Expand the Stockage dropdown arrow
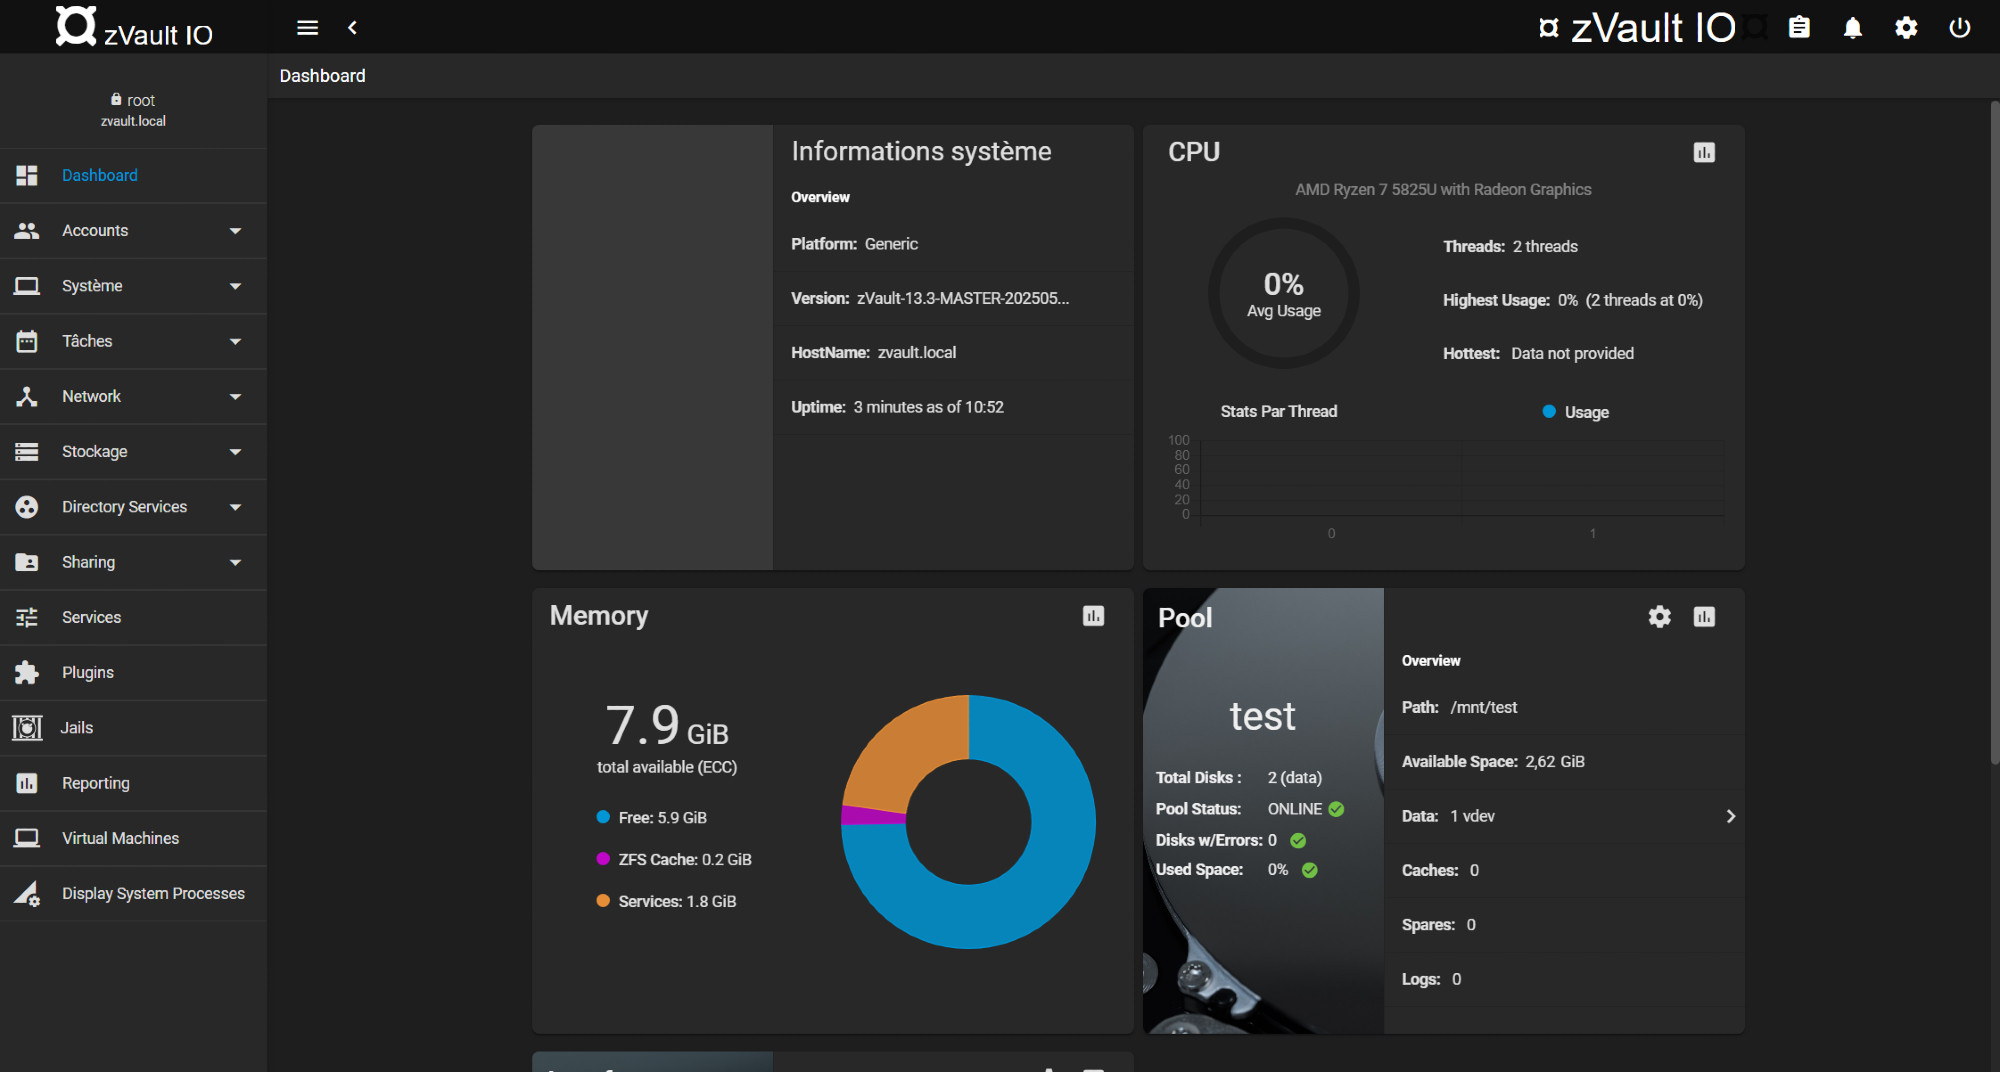This screenshot has width=2000, height=1072. click(236, 452)
